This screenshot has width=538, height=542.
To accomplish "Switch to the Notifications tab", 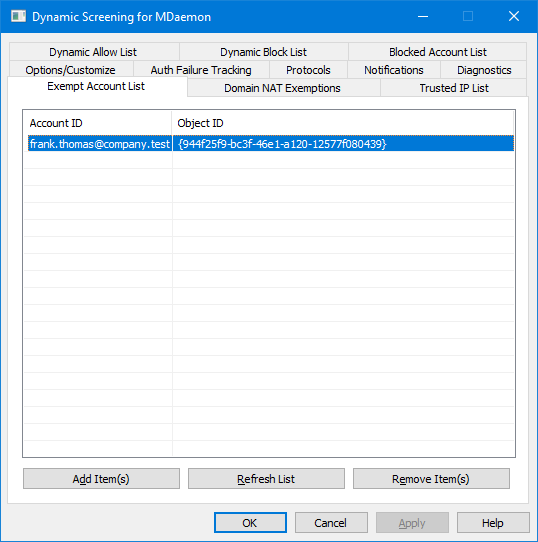I will pyautogui.click(x=393, y=70).
